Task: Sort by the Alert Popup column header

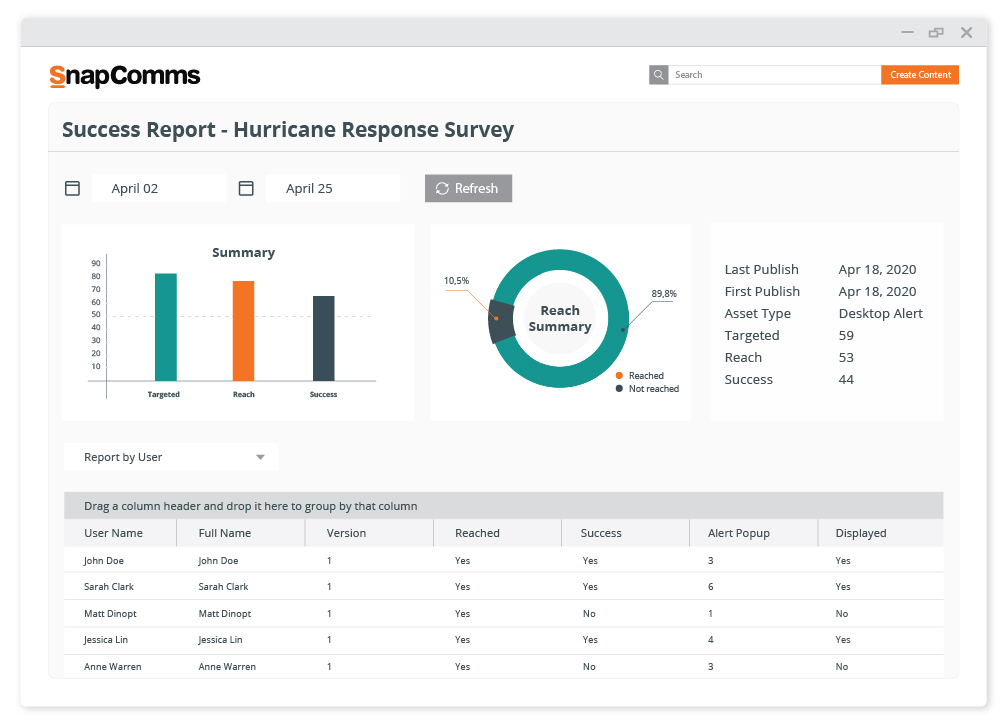Action: [x=739, y=533]
